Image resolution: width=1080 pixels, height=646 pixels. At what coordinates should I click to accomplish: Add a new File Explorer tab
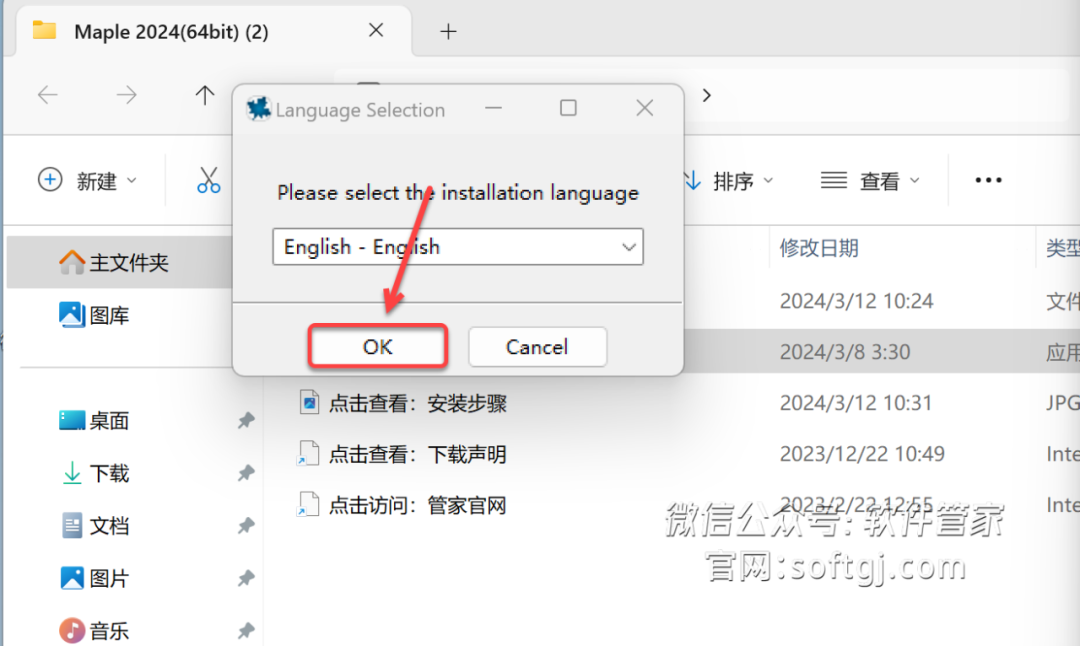pyautogui.click(x=448, y=31)
